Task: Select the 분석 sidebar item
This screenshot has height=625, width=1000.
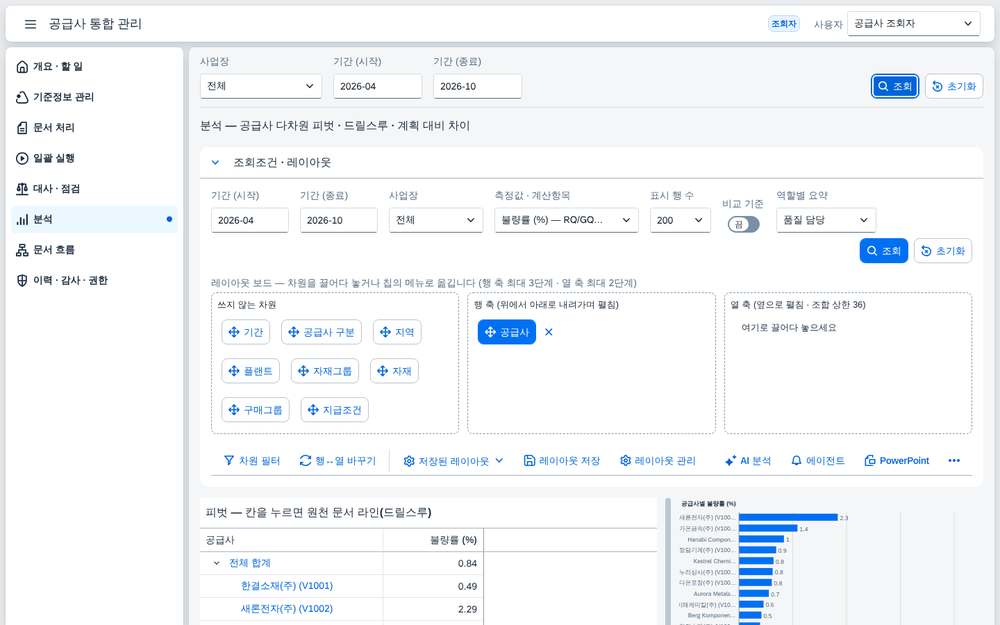Action: pyautogui.click(x=94, y=219)
